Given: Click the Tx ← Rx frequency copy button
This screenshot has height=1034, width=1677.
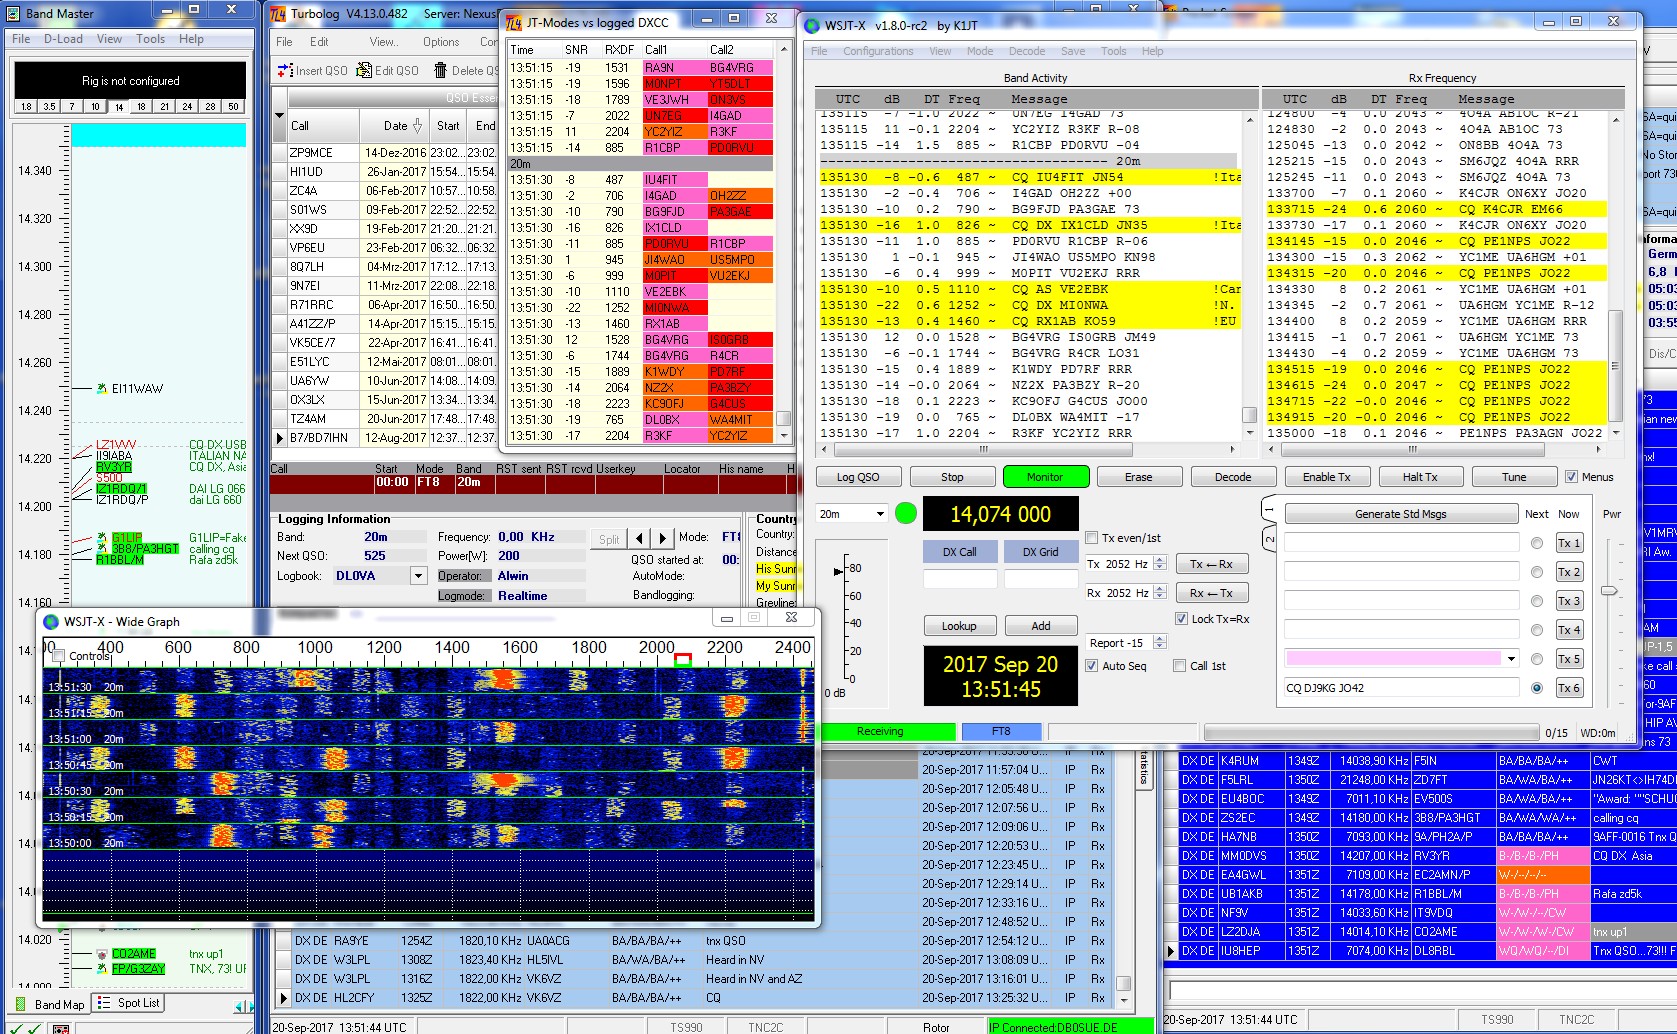Looking at the screenshot, I should (x=1211, y=564).
